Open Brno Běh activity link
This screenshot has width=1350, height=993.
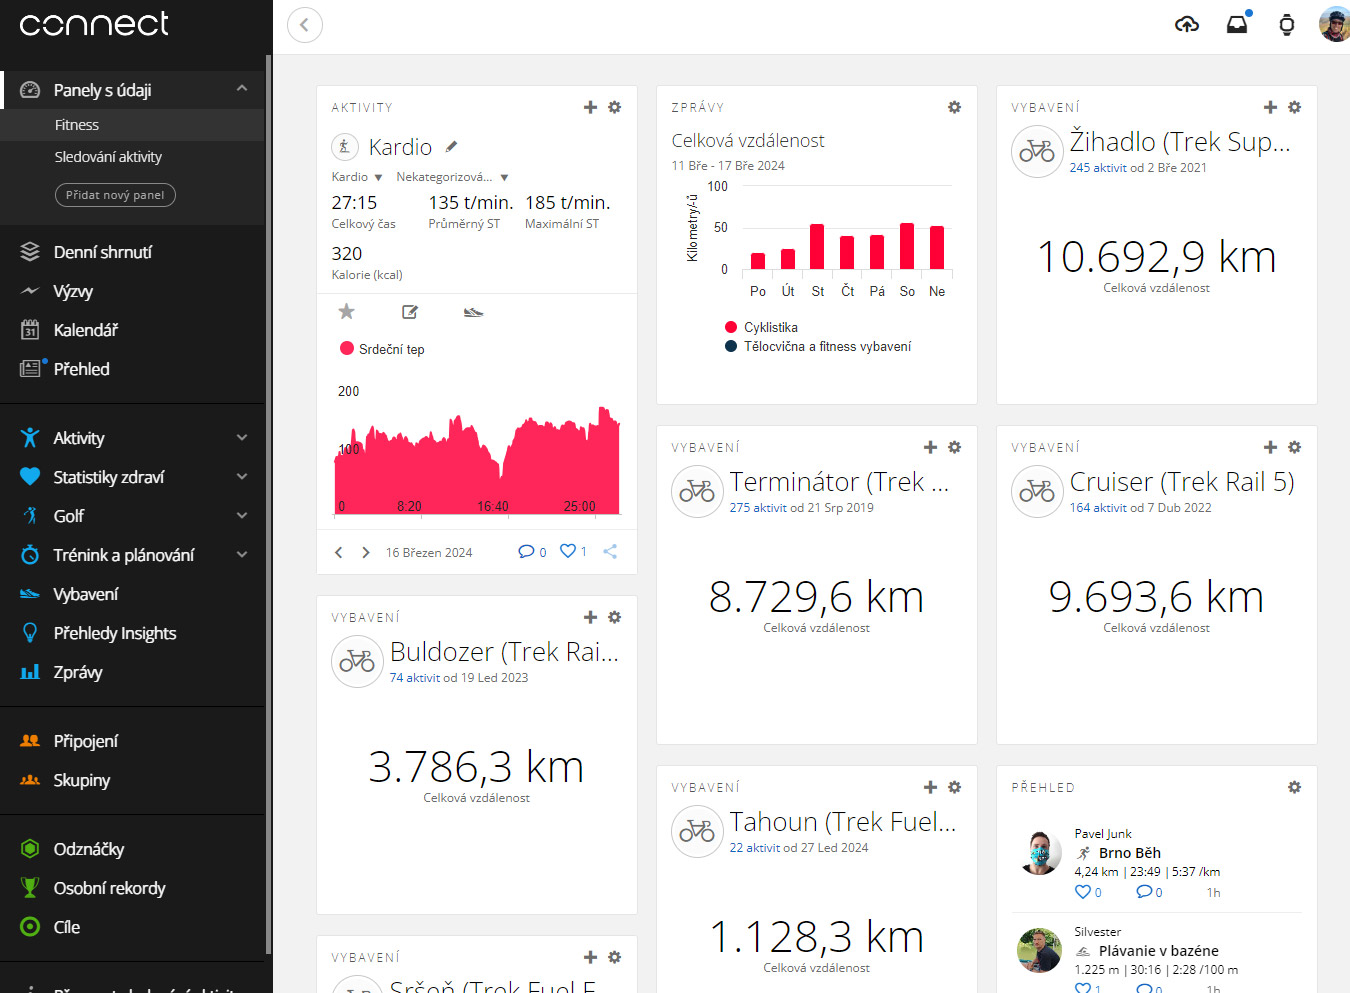click(x=1130, y=853)
